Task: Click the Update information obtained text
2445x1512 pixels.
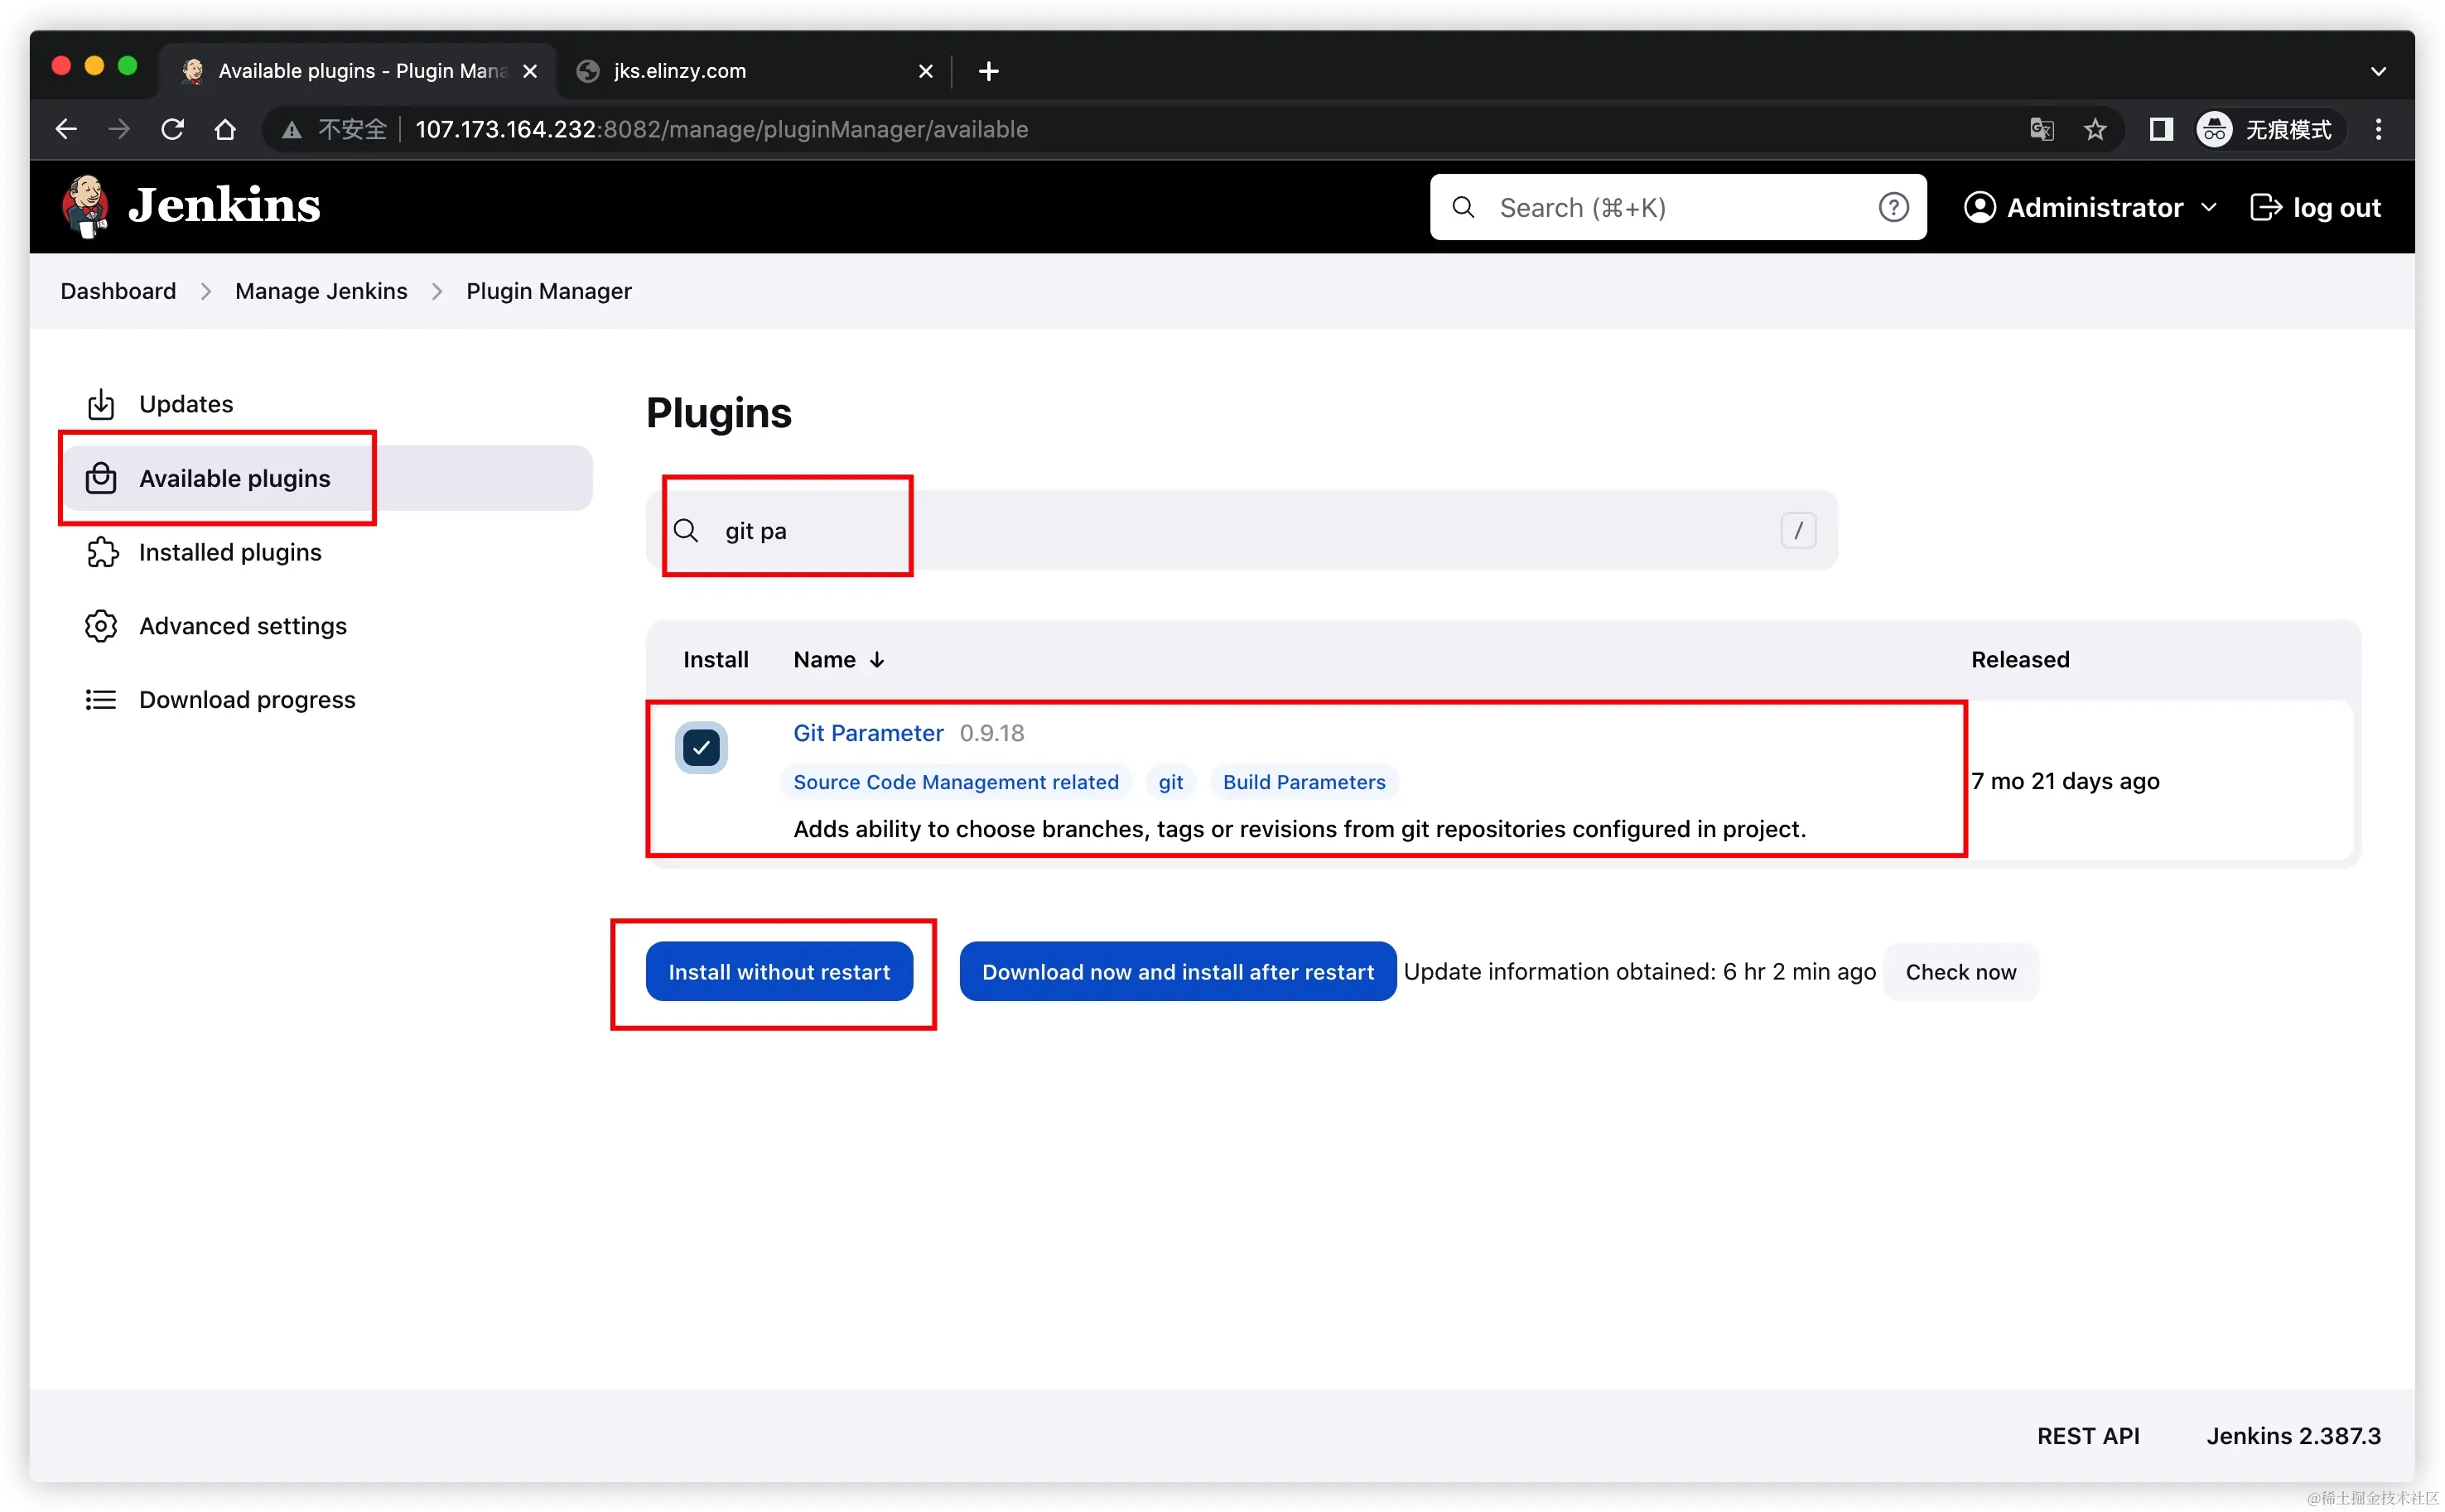Action: click(x=1639, y=972)
